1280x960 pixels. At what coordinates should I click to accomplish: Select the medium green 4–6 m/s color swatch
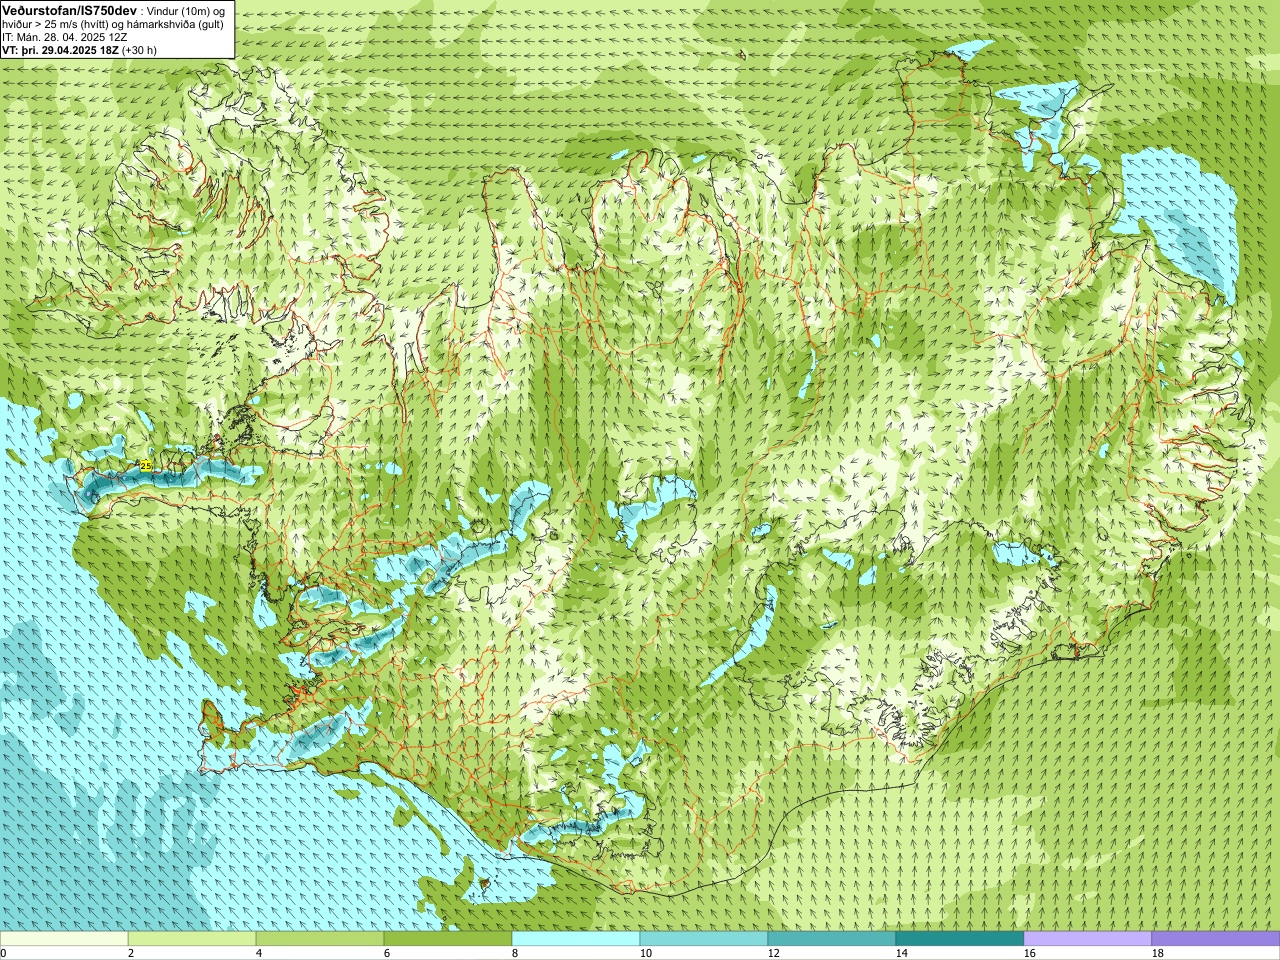coord(320,939)
